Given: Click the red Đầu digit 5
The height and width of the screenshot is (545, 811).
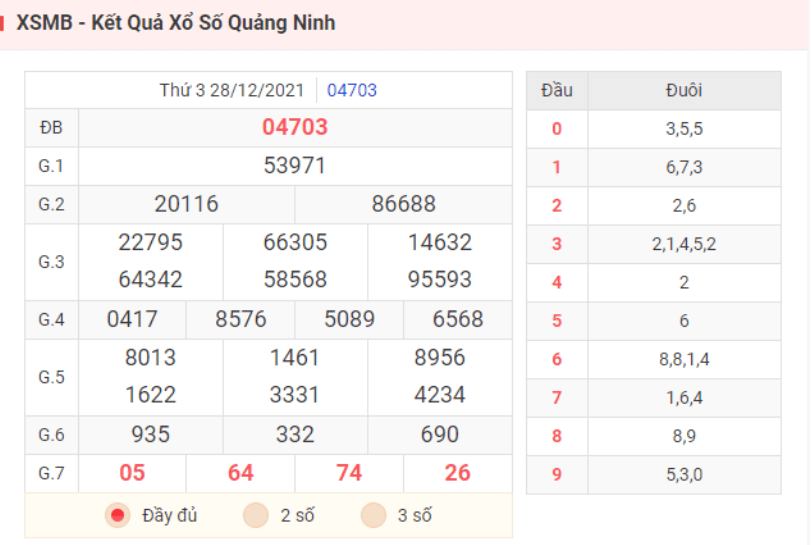Looking at the screenshot, I should 557,321.
